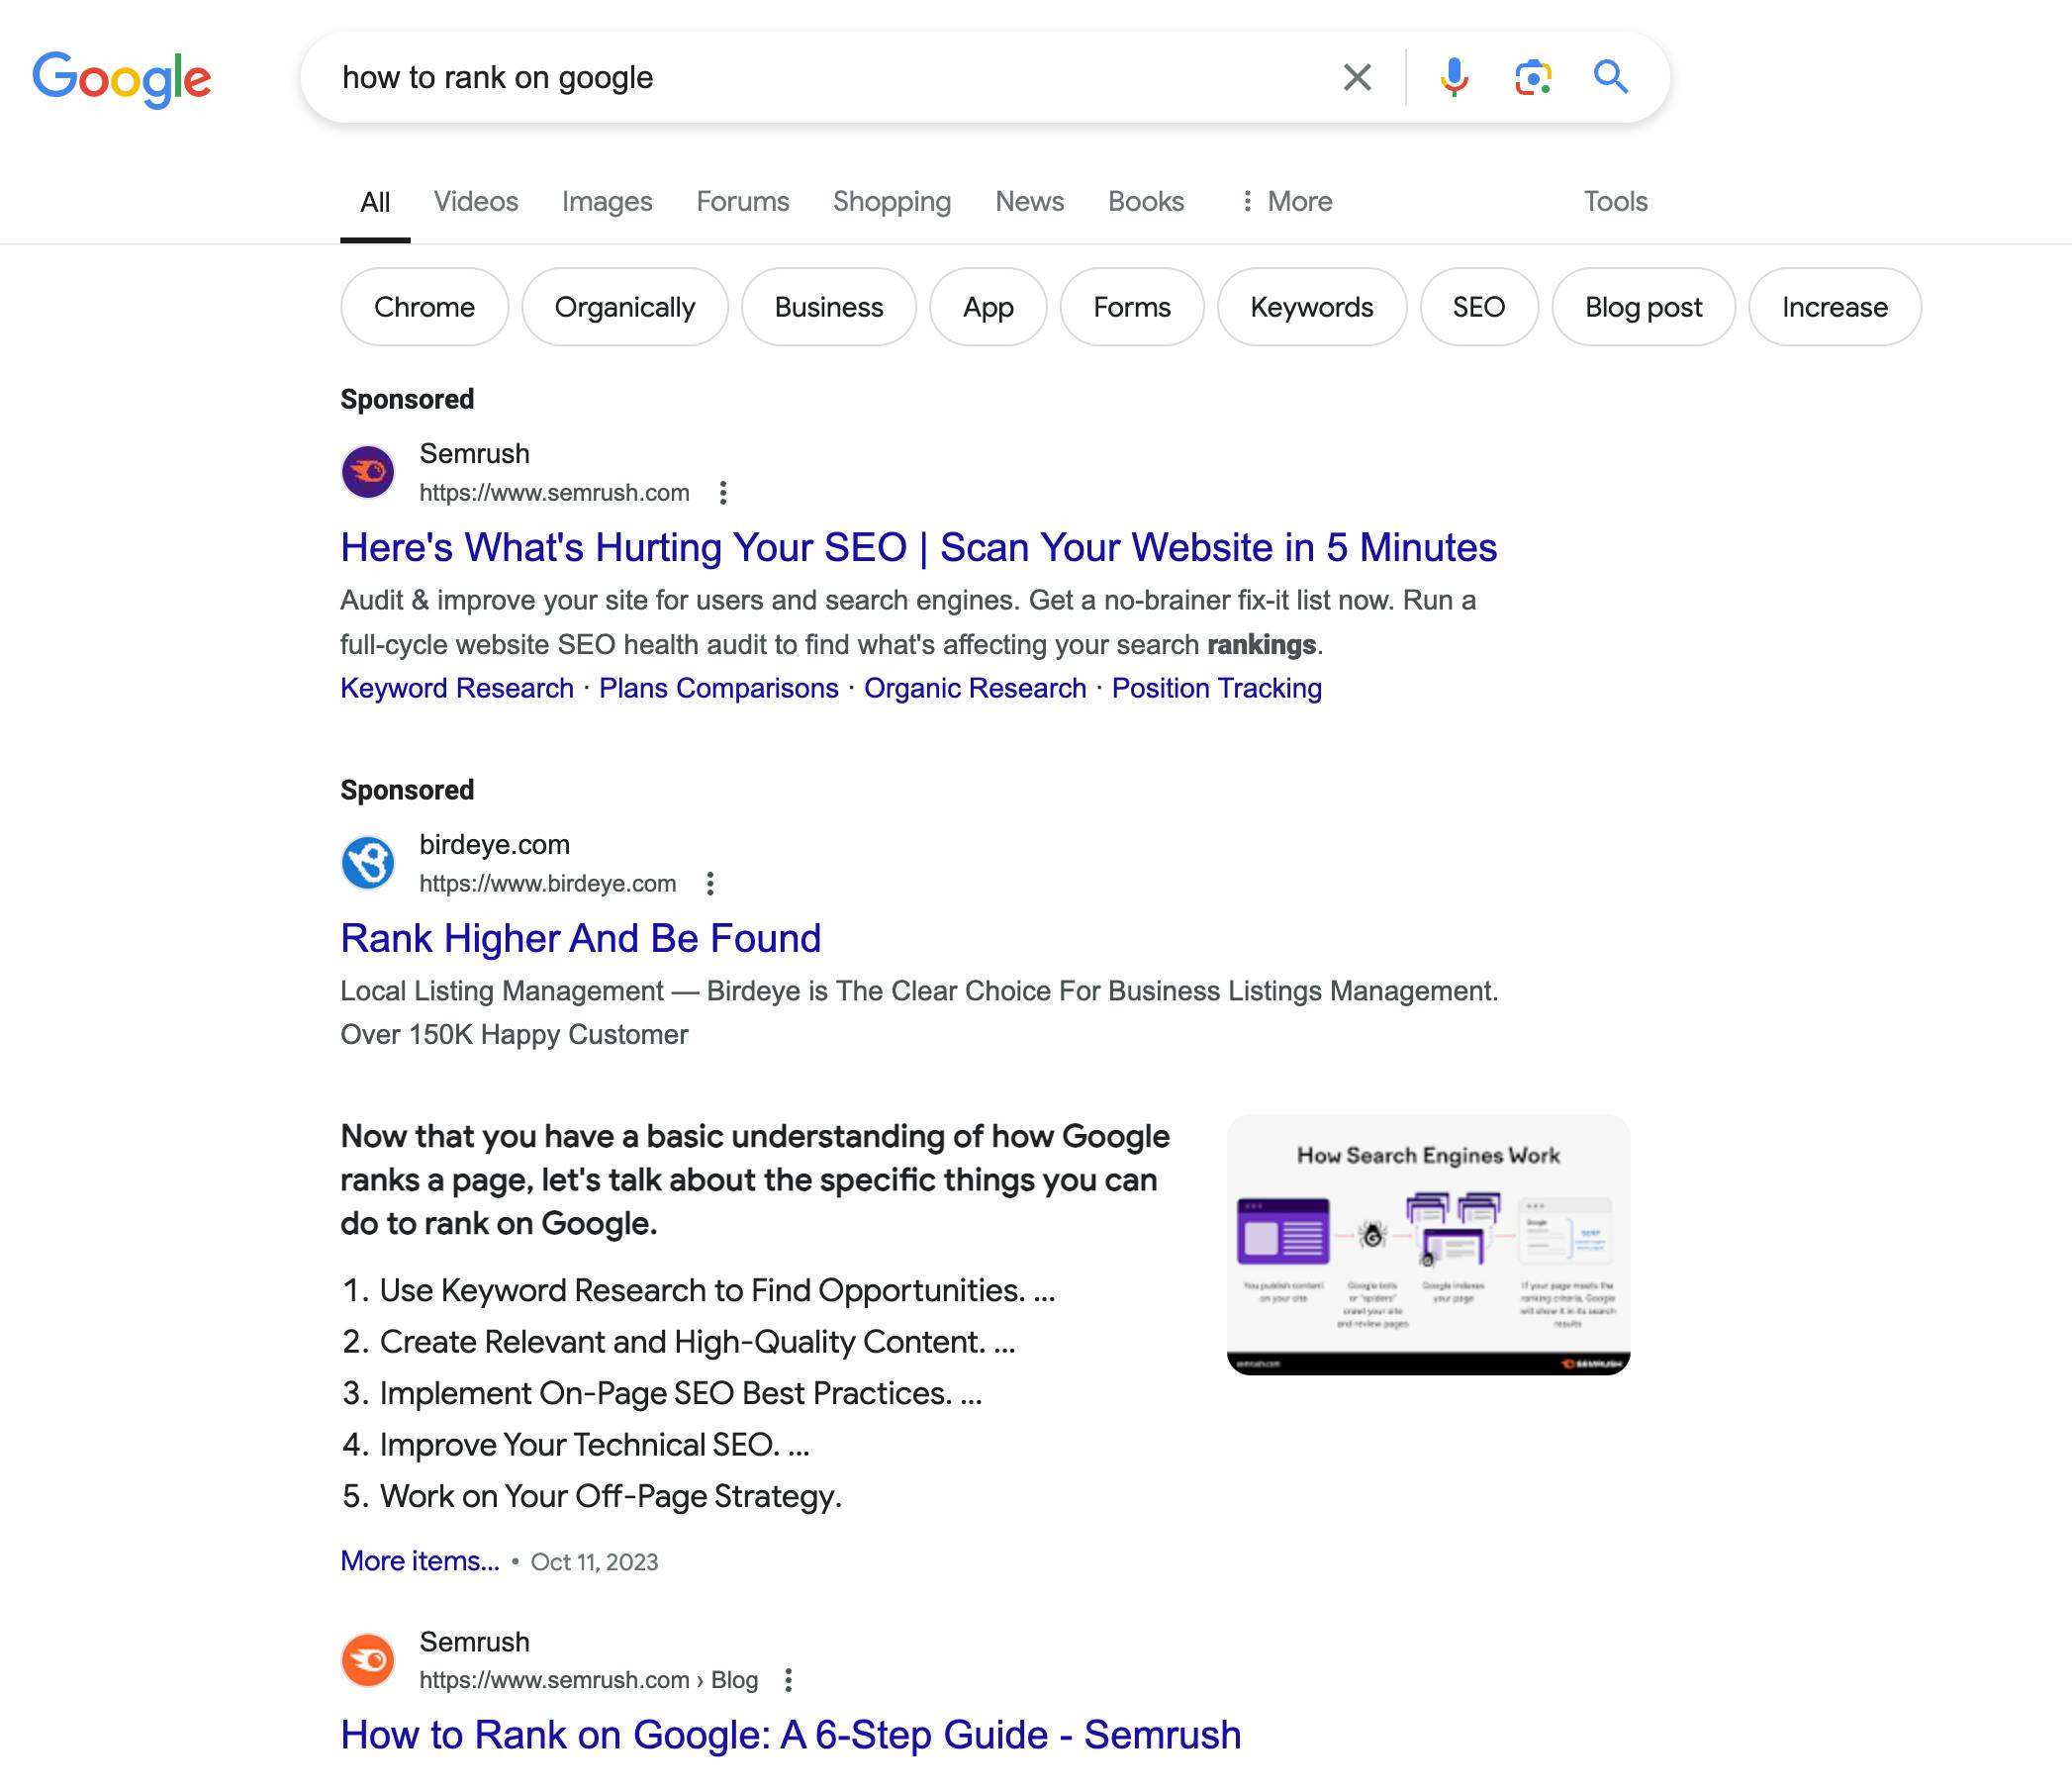Viewport: 2072px width, 1789px height.
Task: Click the Semrush favicon in the sponsored result
Action: click(368, 471)
